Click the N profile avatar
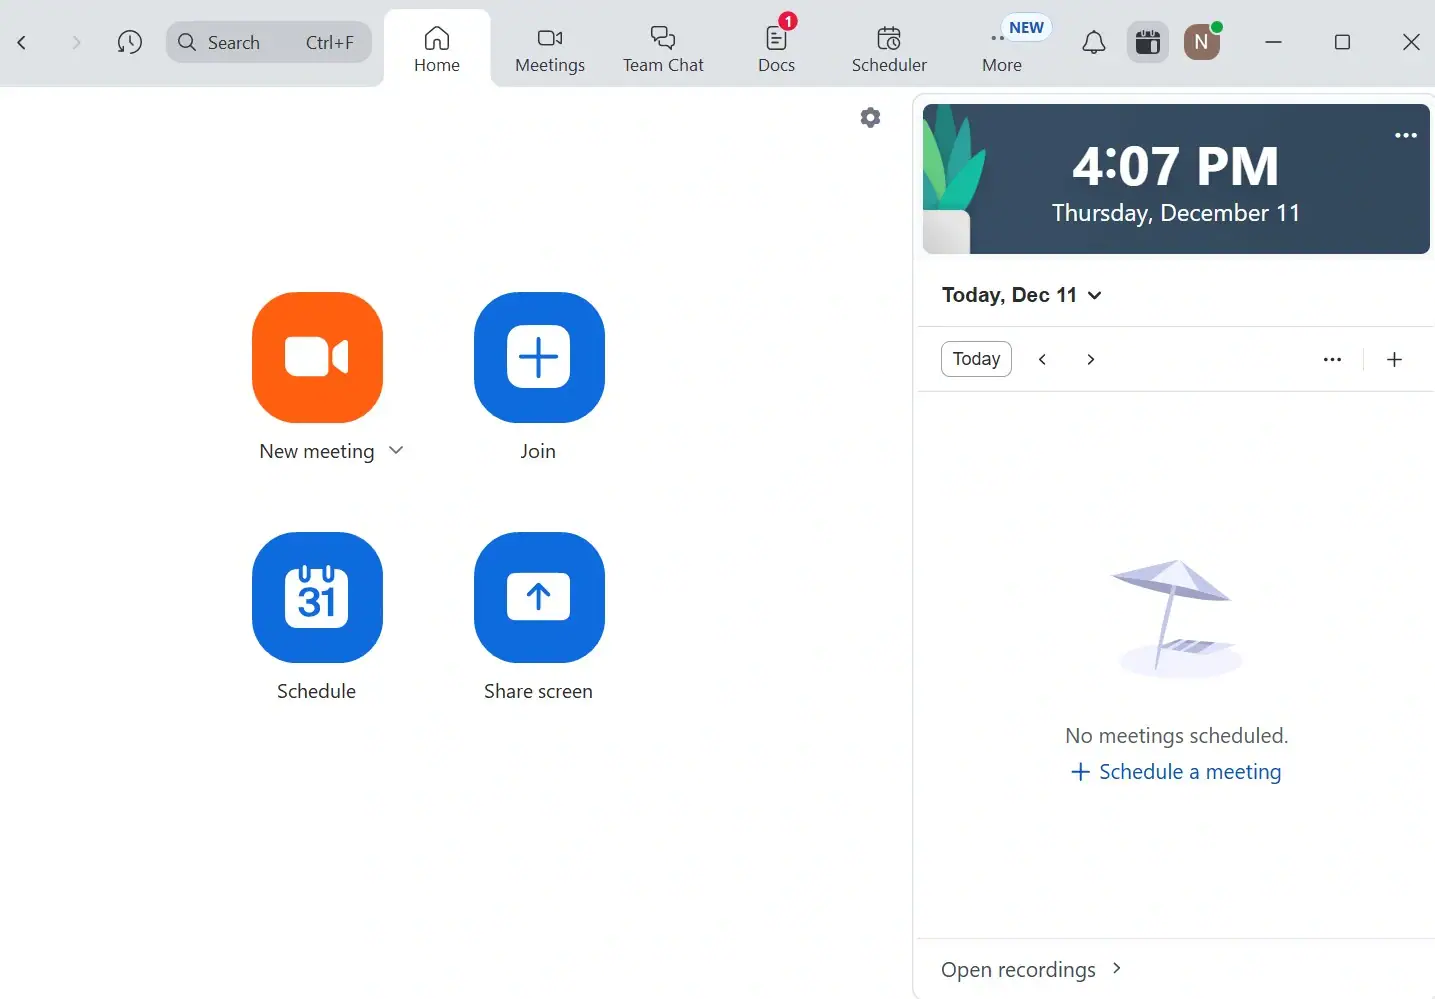The width and height of the screenshot is (1435, 999). pyautogui.click(x=1201, y=43)
